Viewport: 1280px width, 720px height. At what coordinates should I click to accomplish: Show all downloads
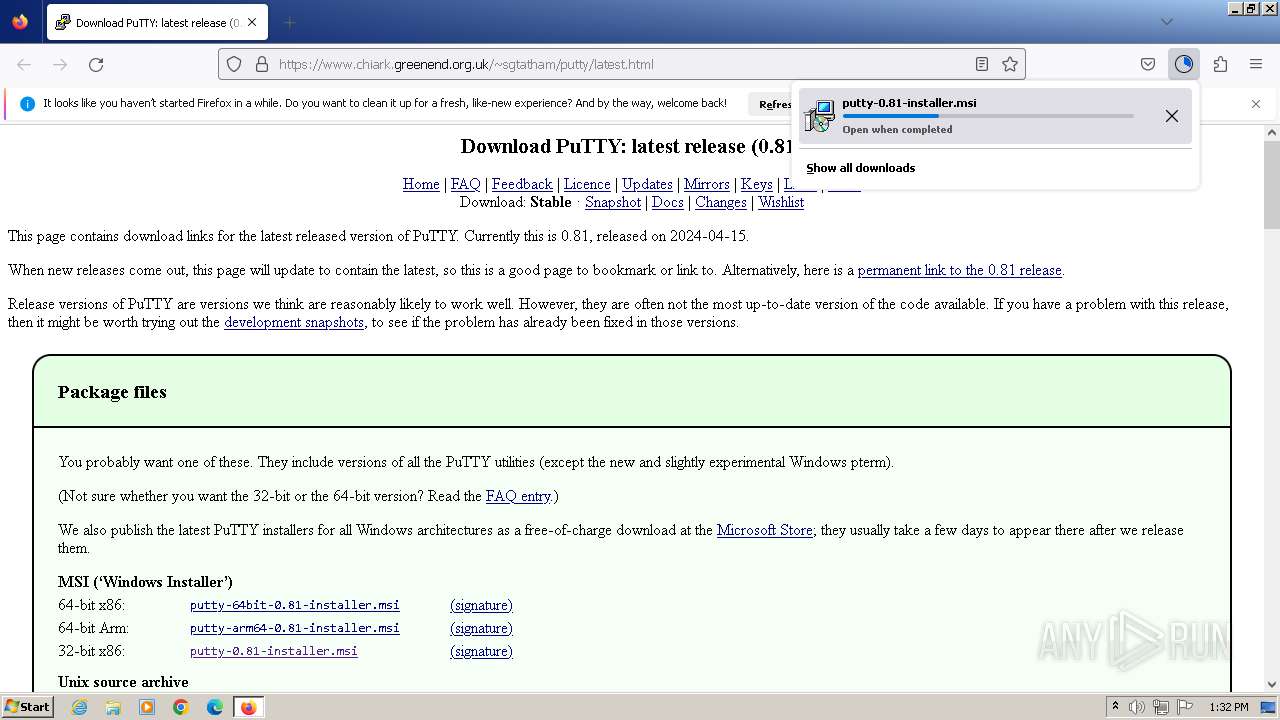pos(861,168)
